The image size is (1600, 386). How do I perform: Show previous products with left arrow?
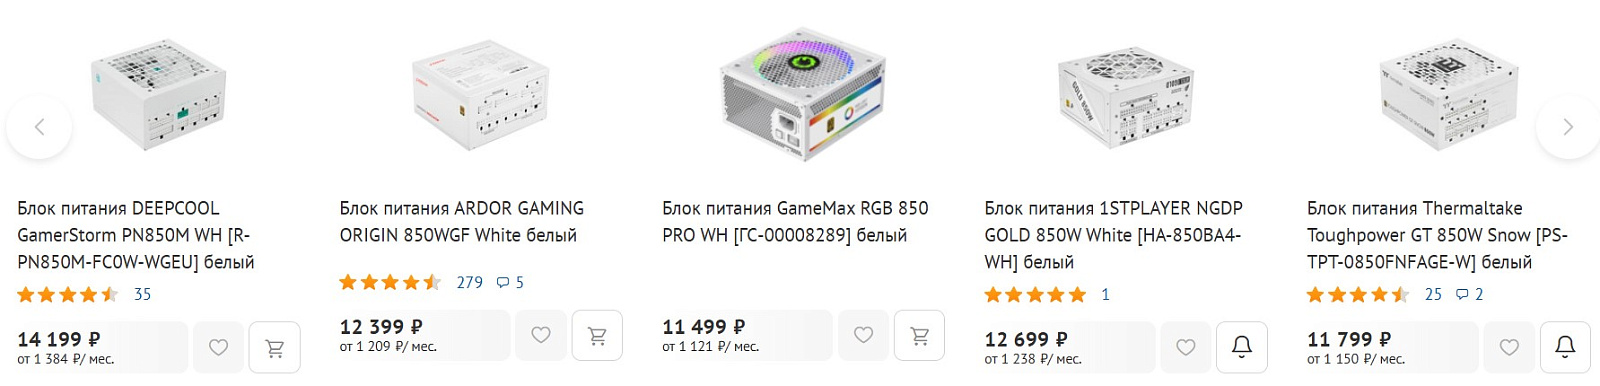(39, 127)
